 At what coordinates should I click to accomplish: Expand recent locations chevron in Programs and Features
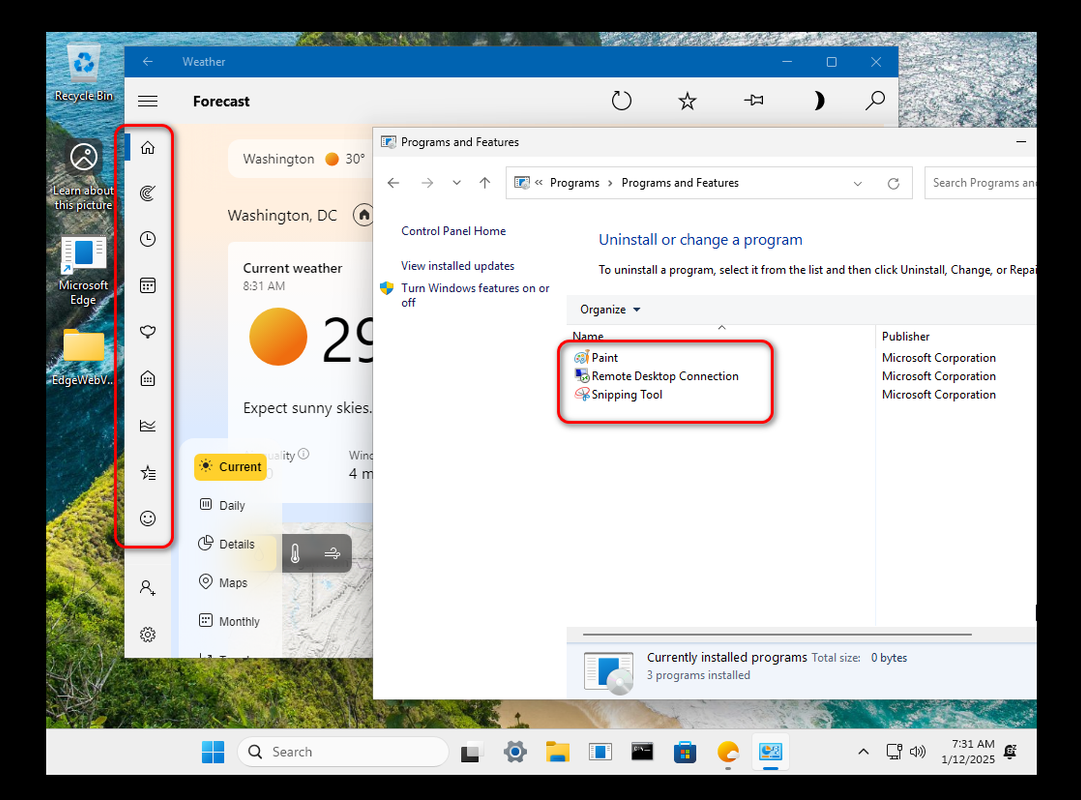(x=456, y=183)
